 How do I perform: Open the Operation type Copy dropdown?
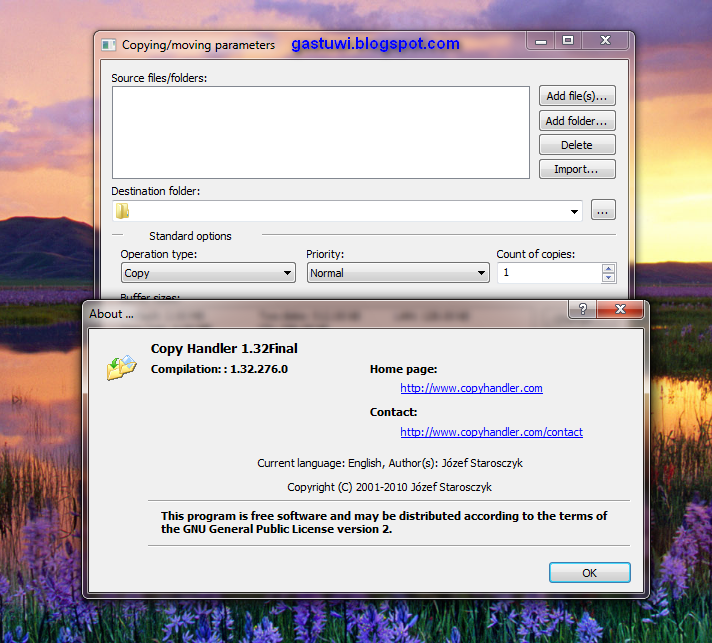(208, 273)
